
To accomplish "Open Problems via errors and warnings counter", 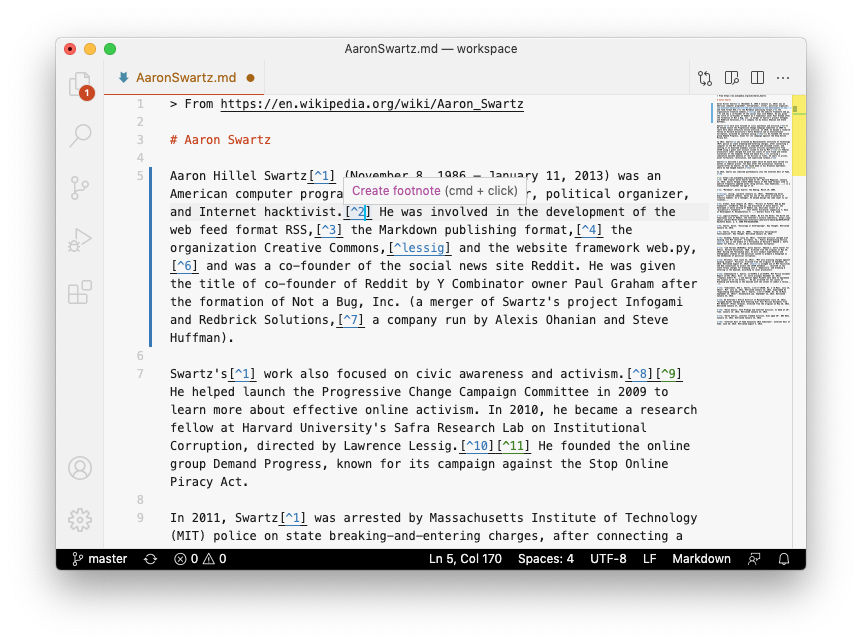I will [200, 559].
